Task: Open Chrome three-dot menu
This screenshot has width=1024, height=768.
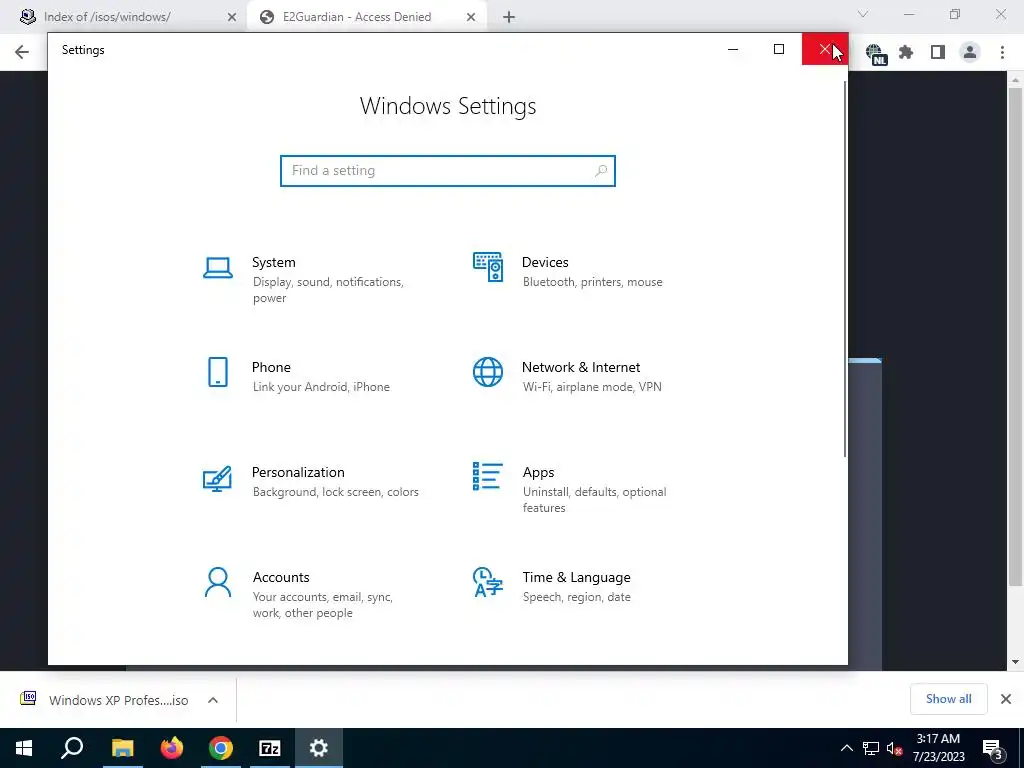Action: point(1002,52)
